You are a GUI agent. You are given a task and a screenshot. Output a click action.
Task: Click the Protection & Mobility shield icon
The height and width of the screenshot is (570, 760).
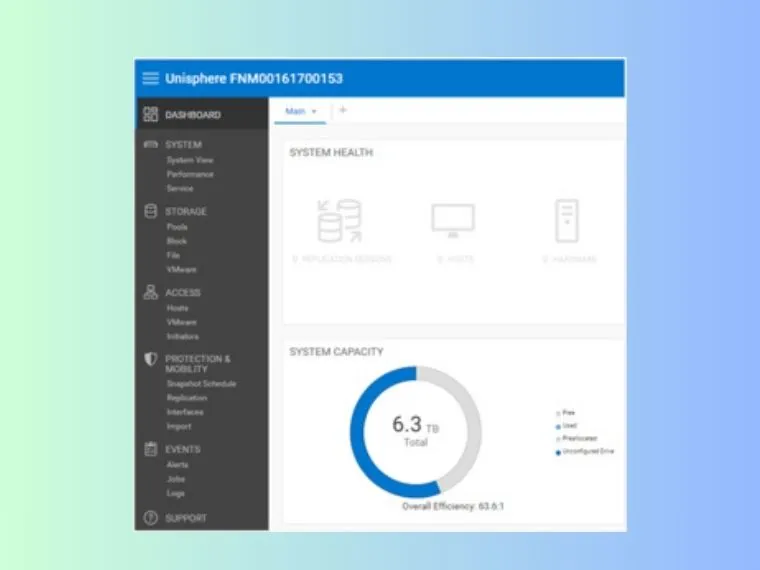click(151, 359)
